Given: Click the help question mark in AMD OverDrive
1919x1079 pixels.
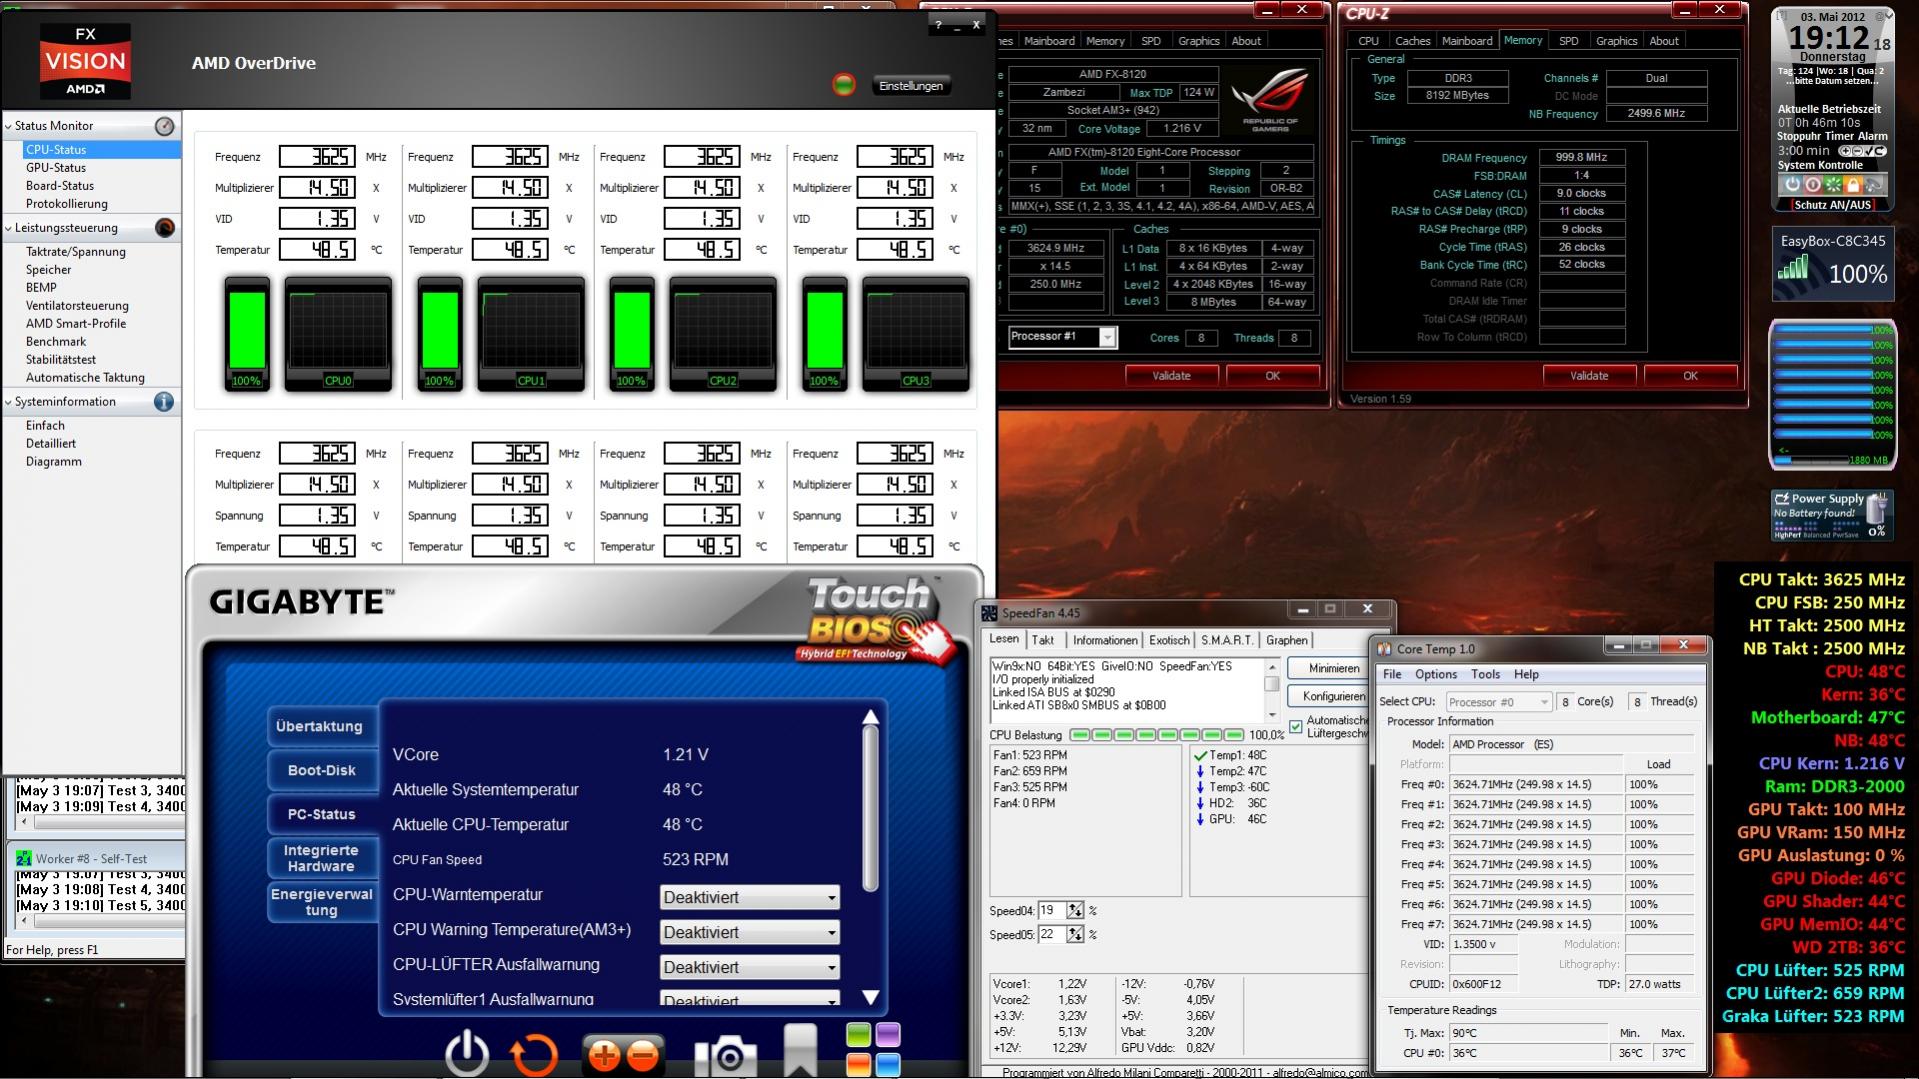Looking at the screenshot, I should (938, 25).
